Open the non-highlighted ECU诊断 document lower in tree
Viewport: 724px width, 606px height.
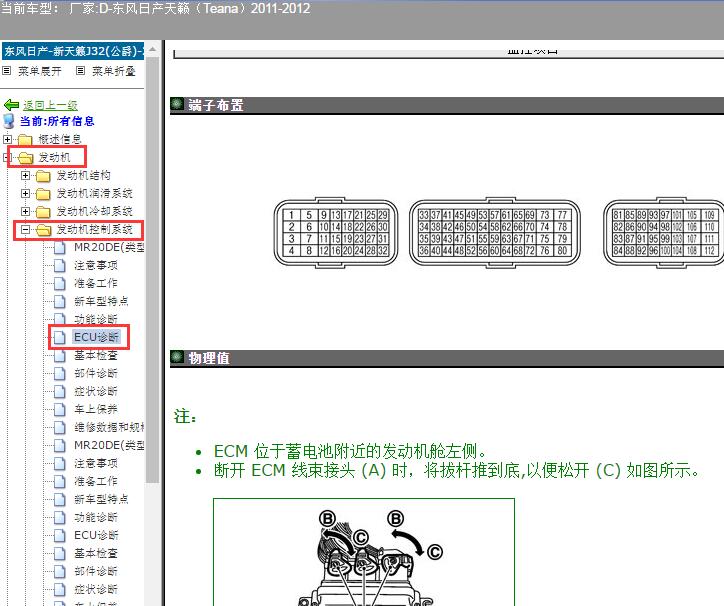tap(97, 535)
